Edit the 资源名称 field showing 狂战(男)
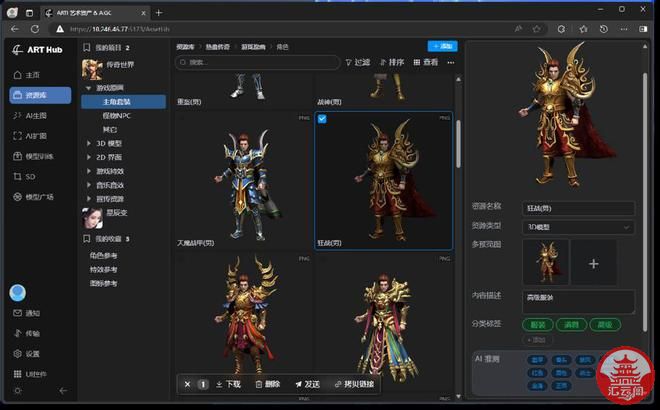This screenshot has width=660, height=410. pyautogui.click(x=578, y=208)
